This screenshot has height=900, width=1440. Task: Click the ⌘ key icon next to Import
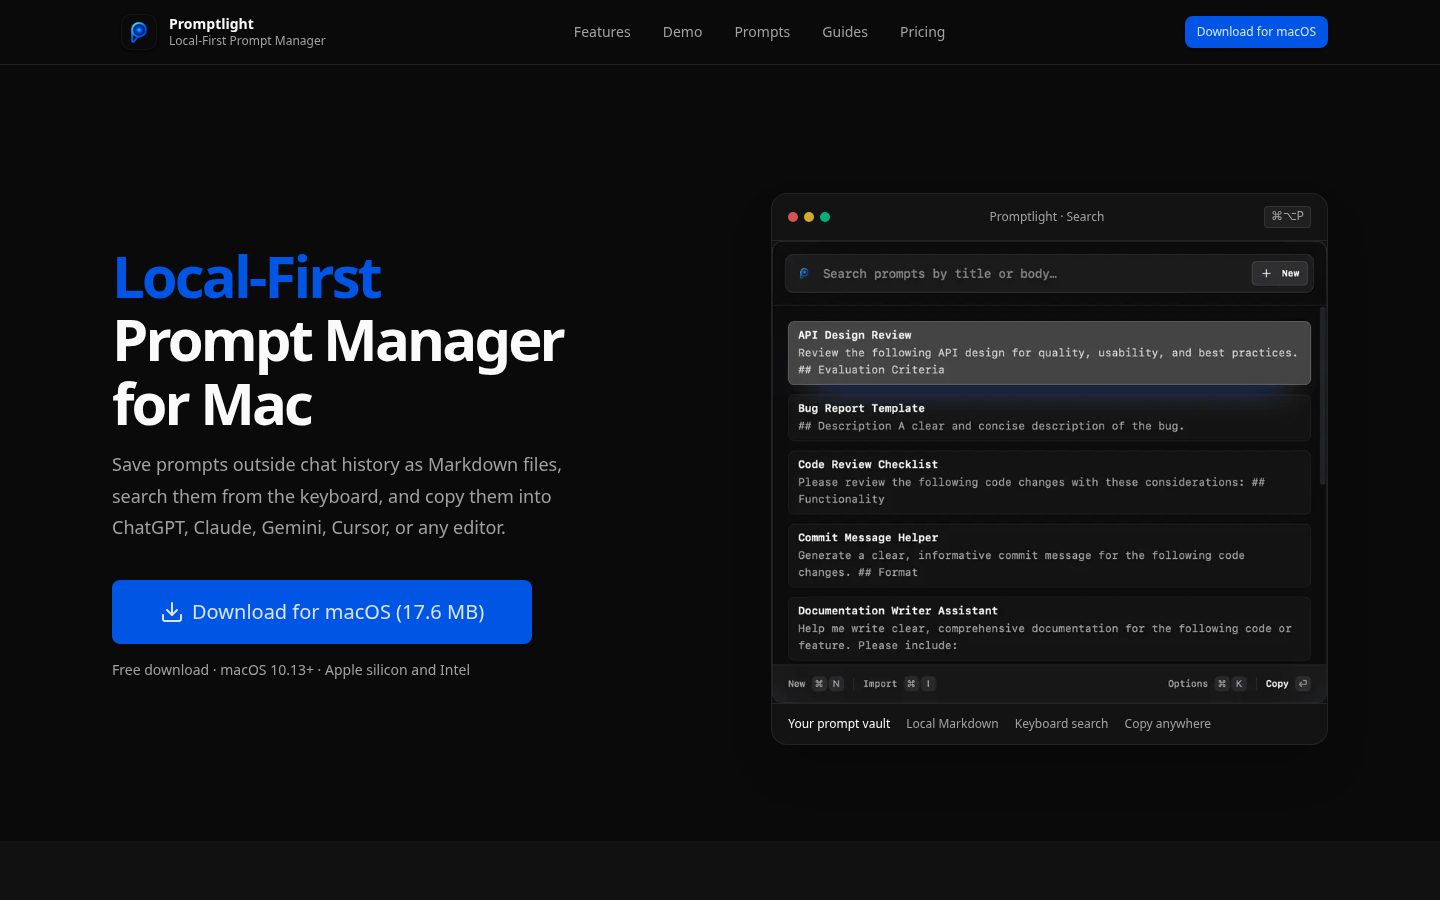911,684
